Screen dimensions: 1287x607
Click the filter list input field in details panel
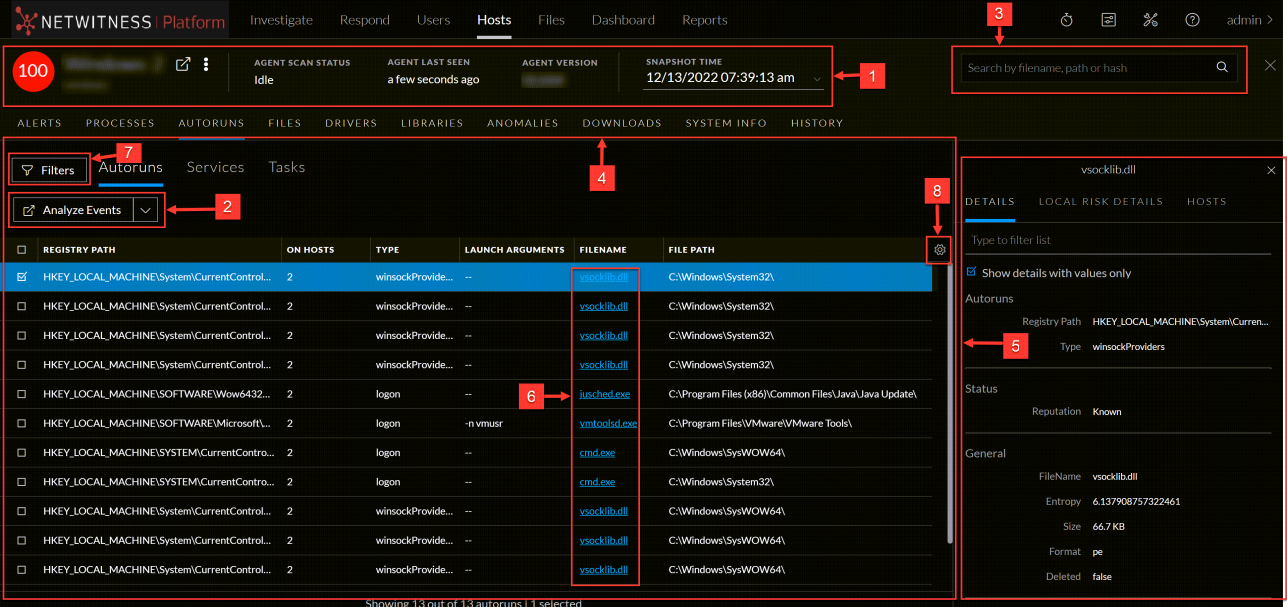pos(1100,239)
